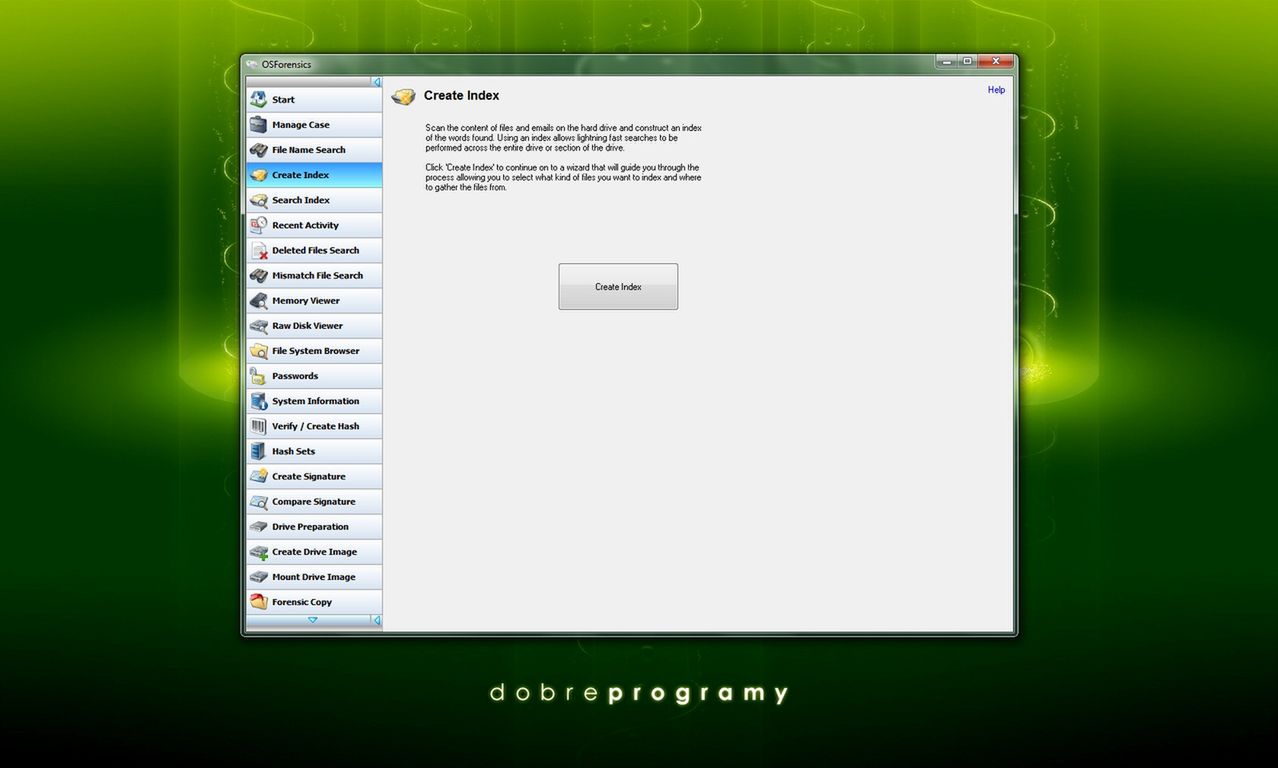Open Deleted Files Search icon

tap(259, 250)
